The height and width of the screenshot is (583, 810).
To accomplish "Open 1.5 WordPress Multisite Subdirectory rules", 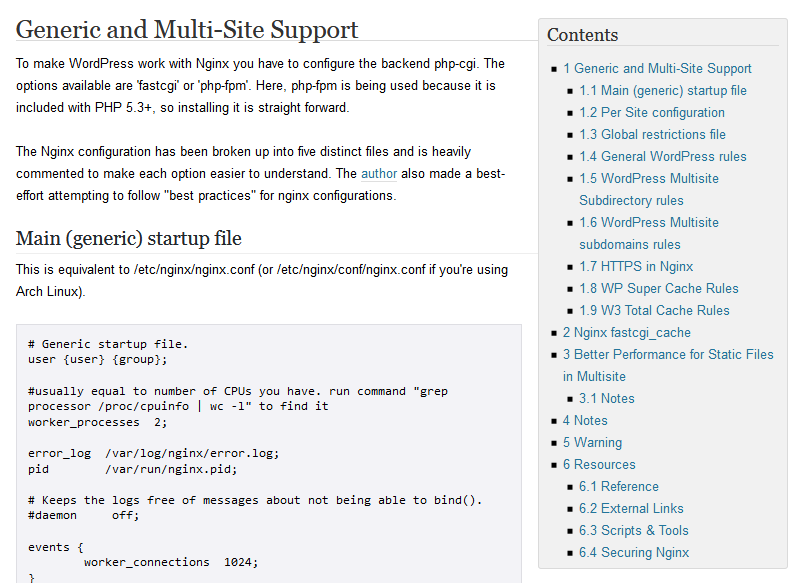I will (649, 190).
